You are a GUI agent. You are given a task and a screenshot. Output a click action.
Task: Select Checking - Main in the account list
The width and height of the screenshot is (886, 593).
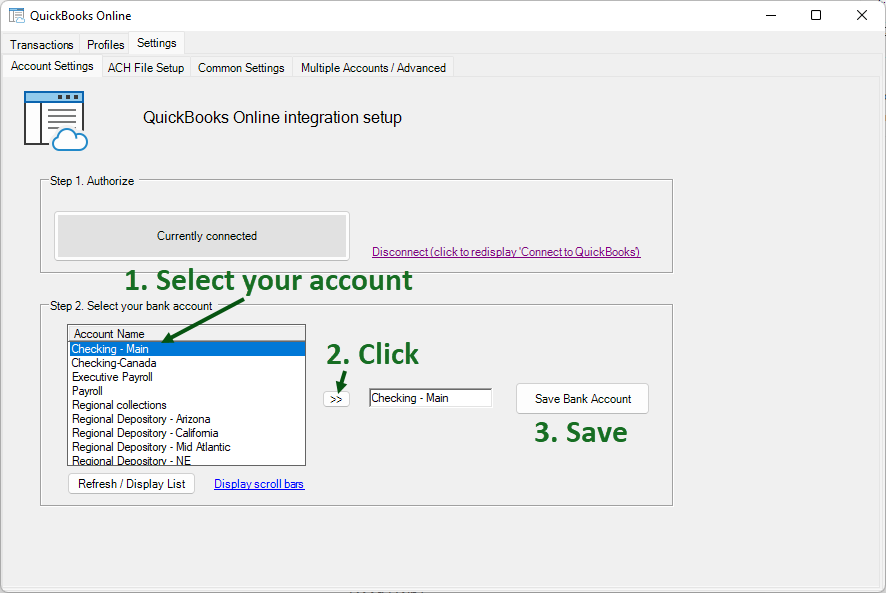187,349
